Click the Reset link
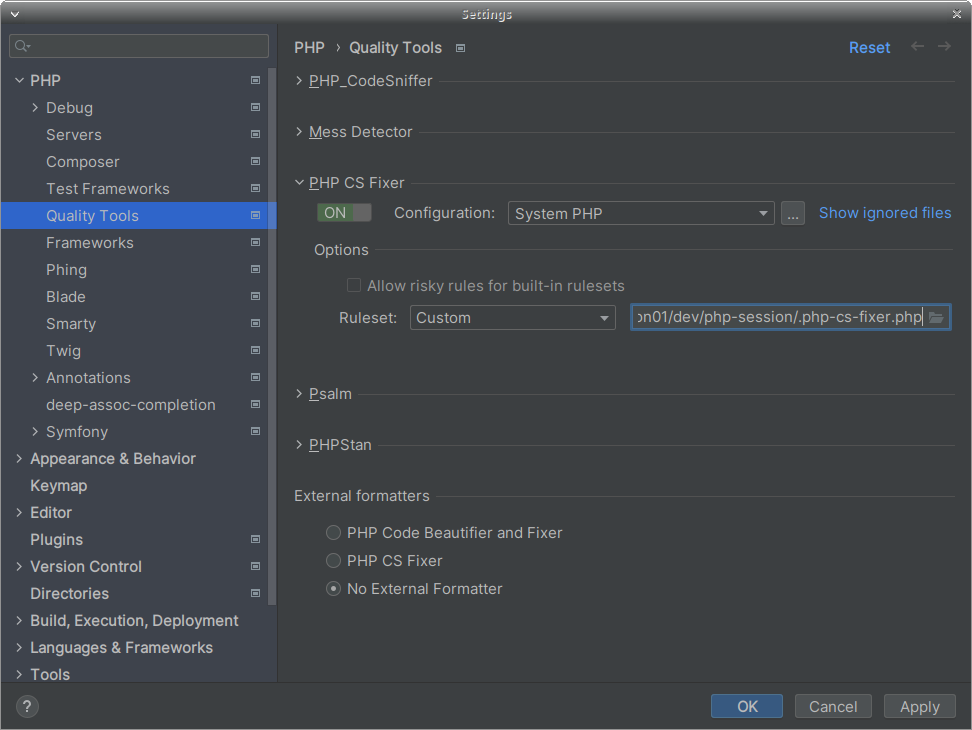 tap(869, 48)
